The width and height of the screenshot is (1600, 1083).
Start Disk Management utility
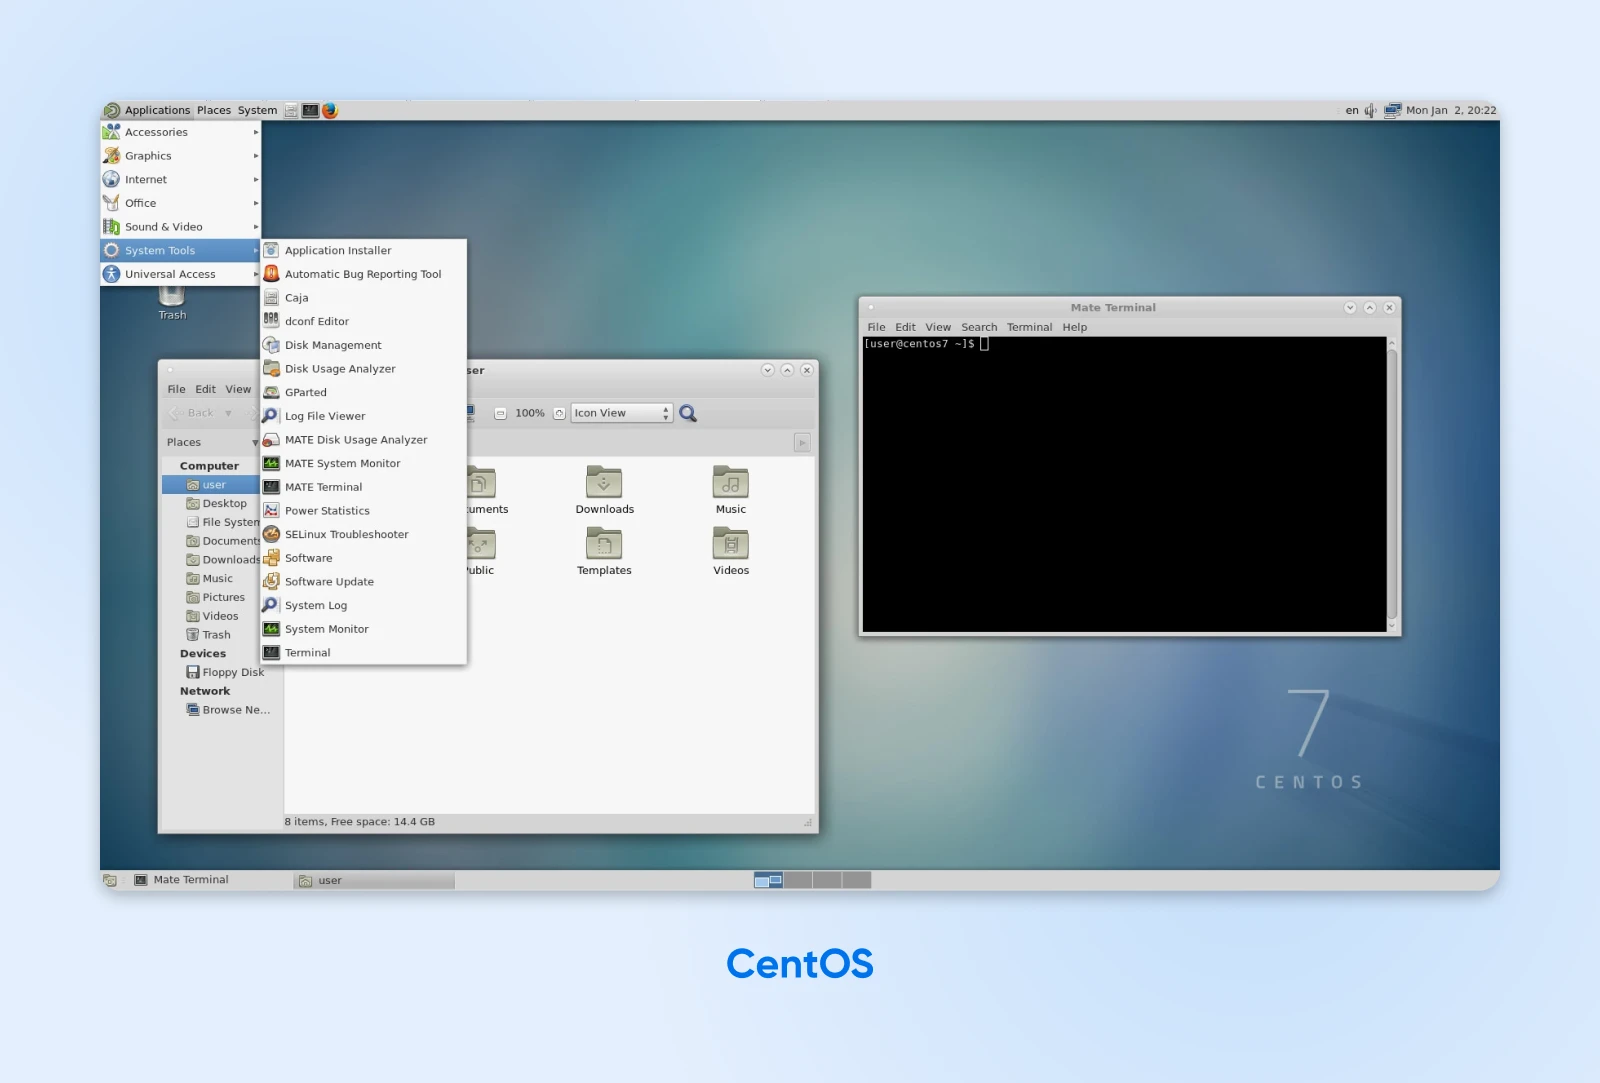coord(363,345)
